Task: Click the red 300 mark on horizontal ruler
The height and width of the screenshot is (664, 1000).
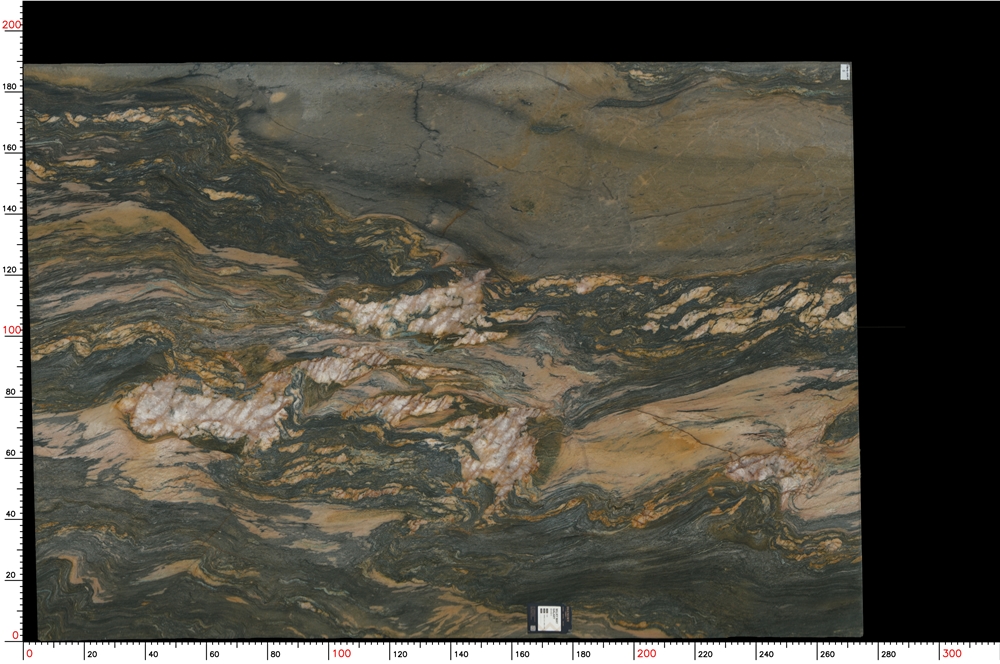Action: [952, 653]
